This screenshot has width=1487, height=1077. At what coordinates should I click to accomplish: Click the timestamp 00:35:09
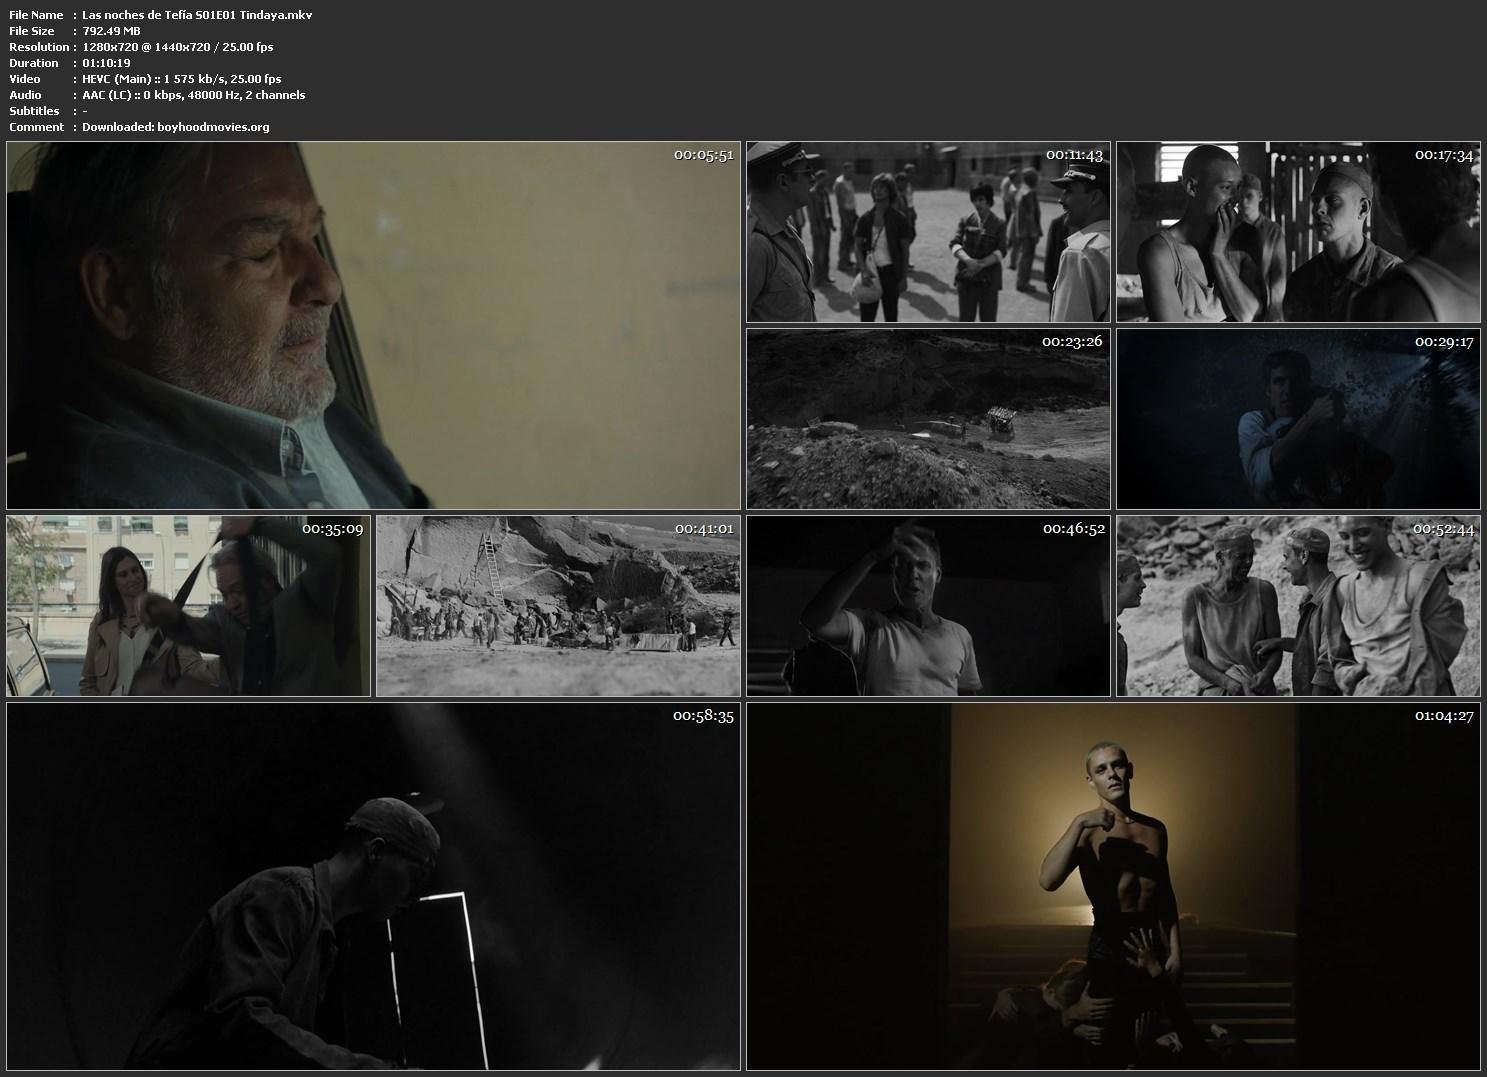333,529
